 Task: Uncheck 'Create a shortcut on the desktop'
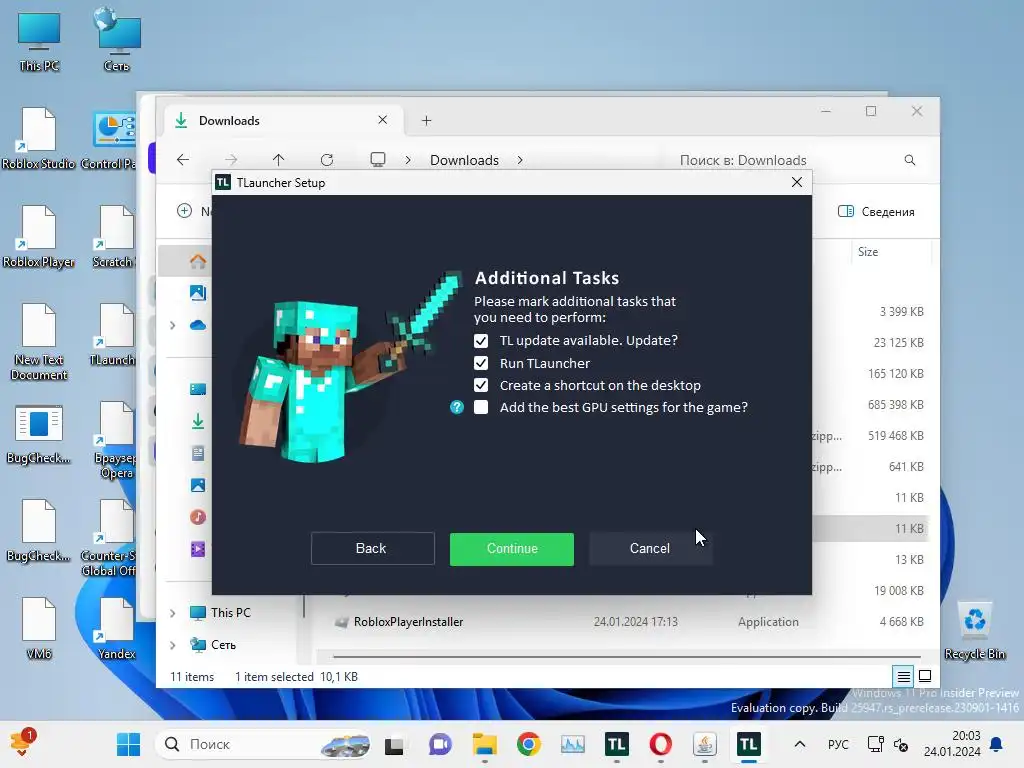(481, 385)
